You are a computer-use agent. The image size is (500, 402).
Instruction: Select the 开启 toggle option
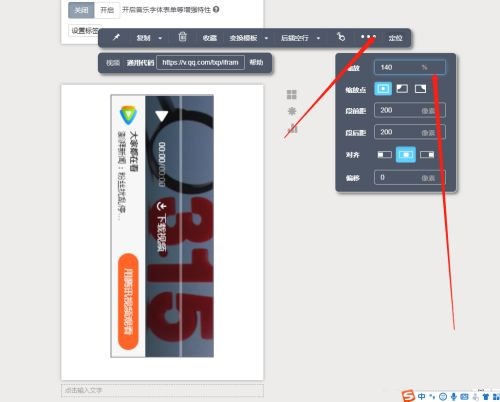pyautogui.click(x=107, y=10)
